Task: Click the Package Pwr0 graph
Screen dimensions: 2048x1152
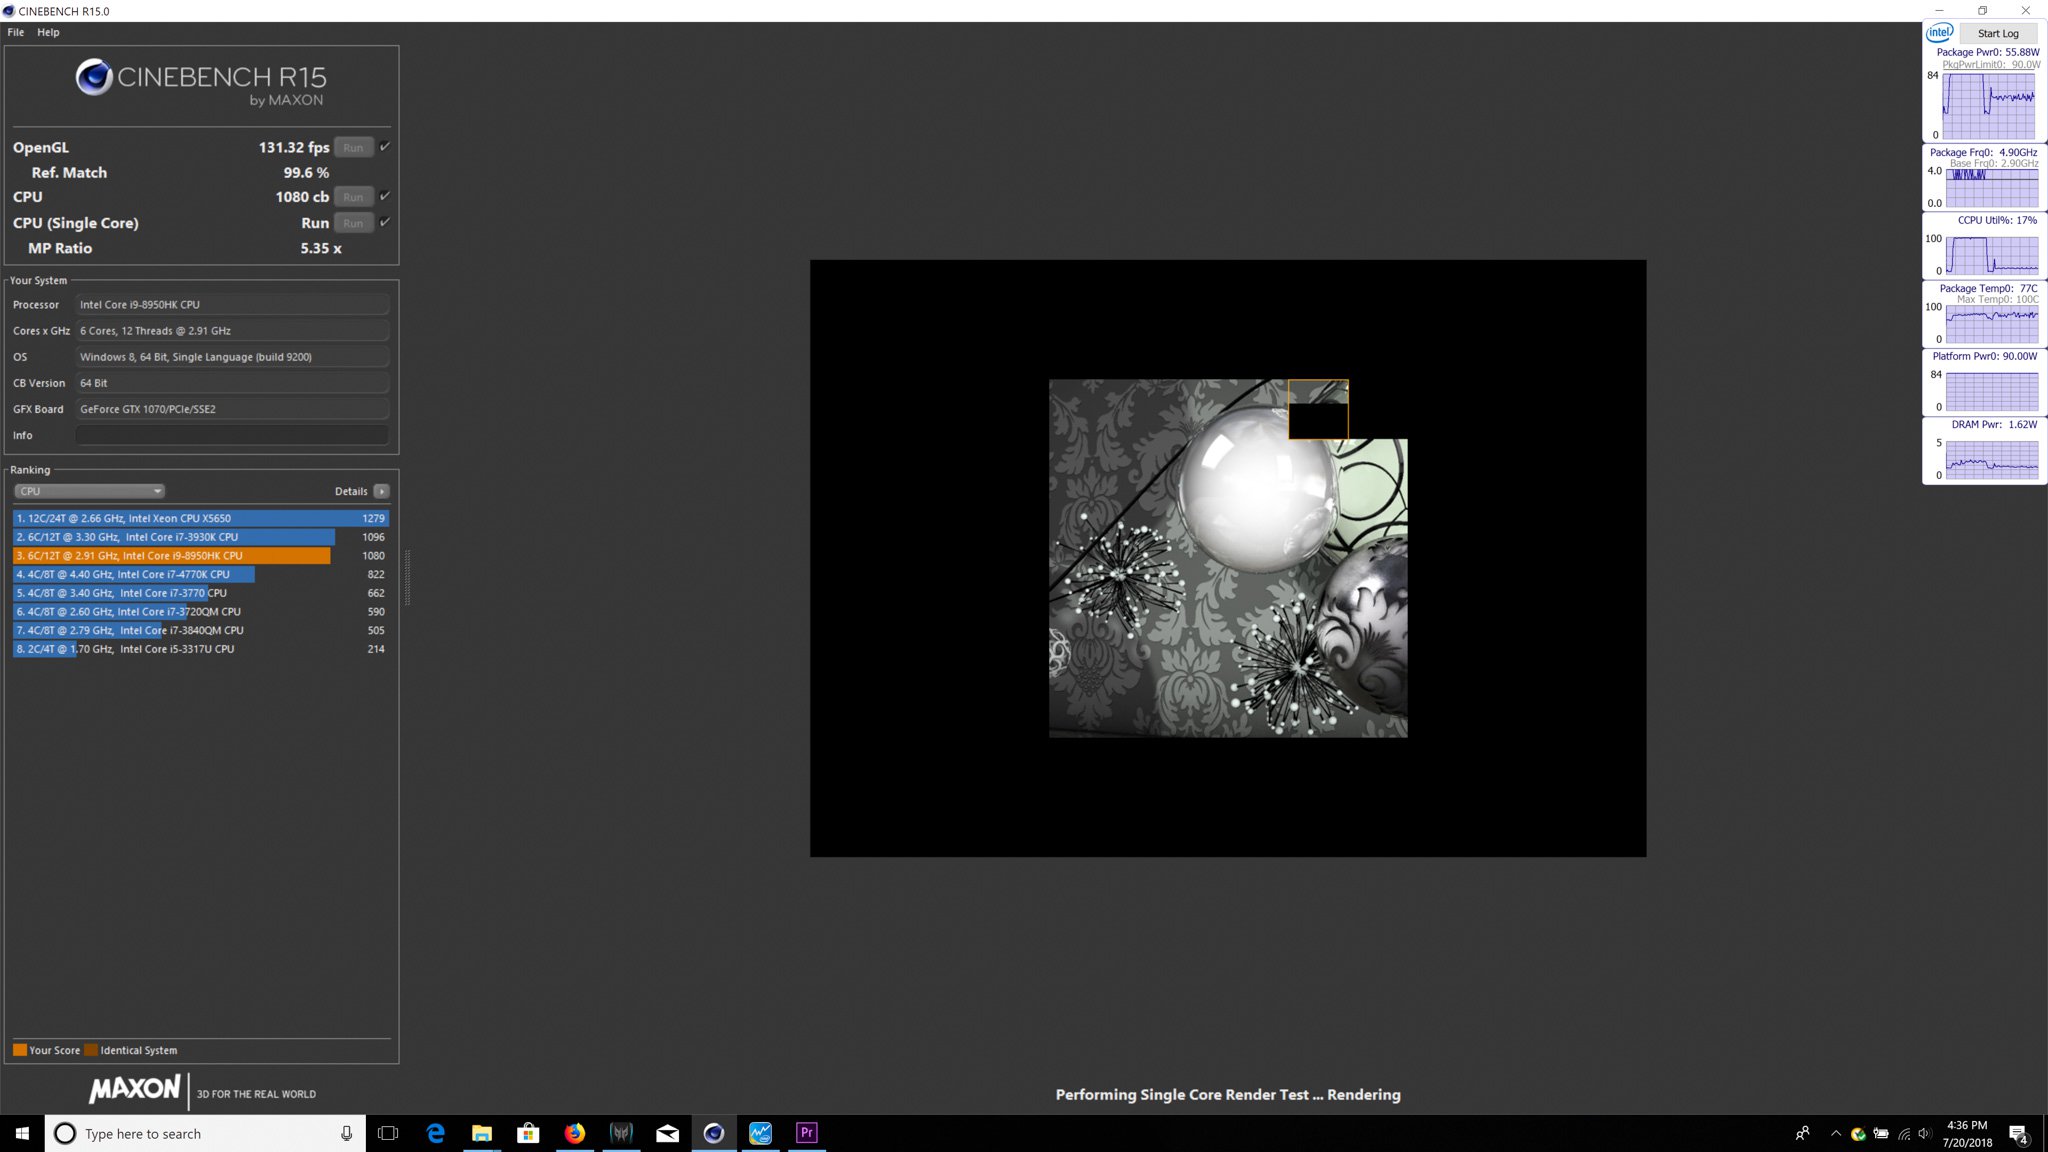Action: pyautogui.click(x=1989, y=106)
